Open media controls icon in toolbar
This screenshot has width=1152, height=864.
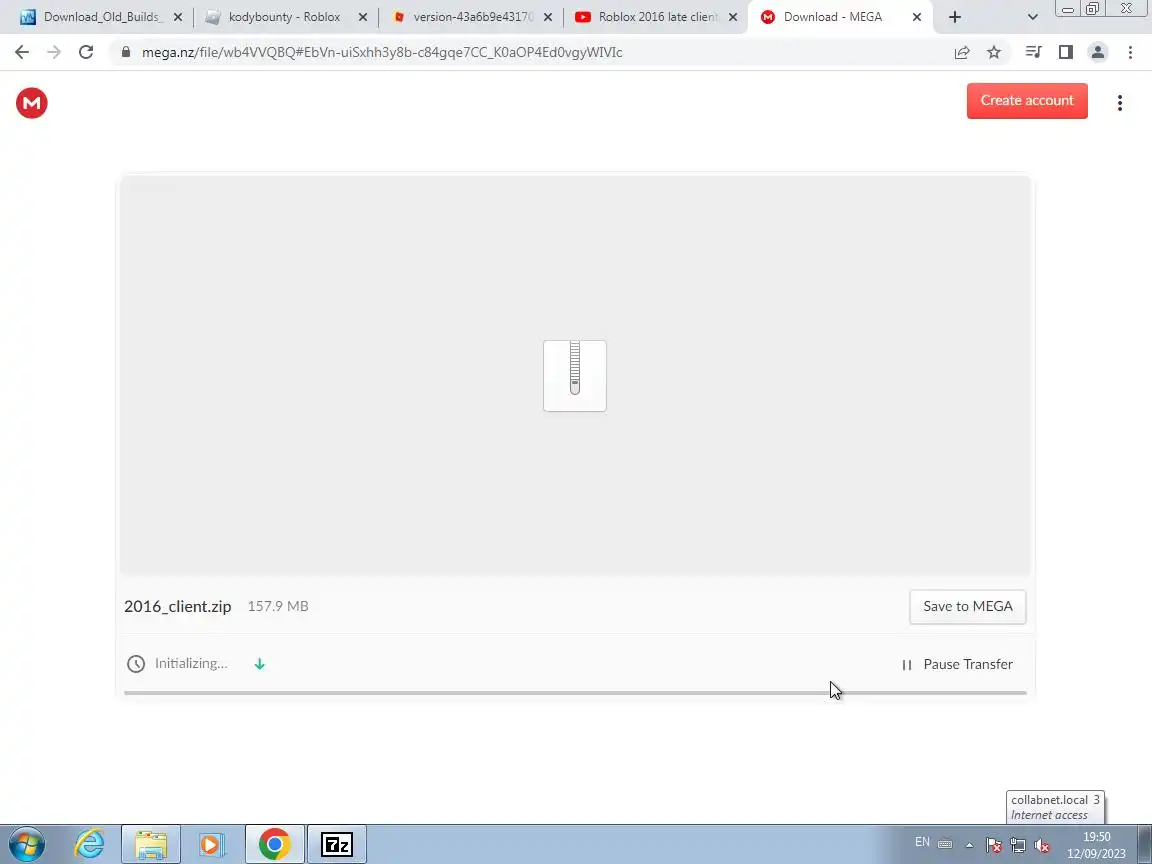coord(1034,52)
